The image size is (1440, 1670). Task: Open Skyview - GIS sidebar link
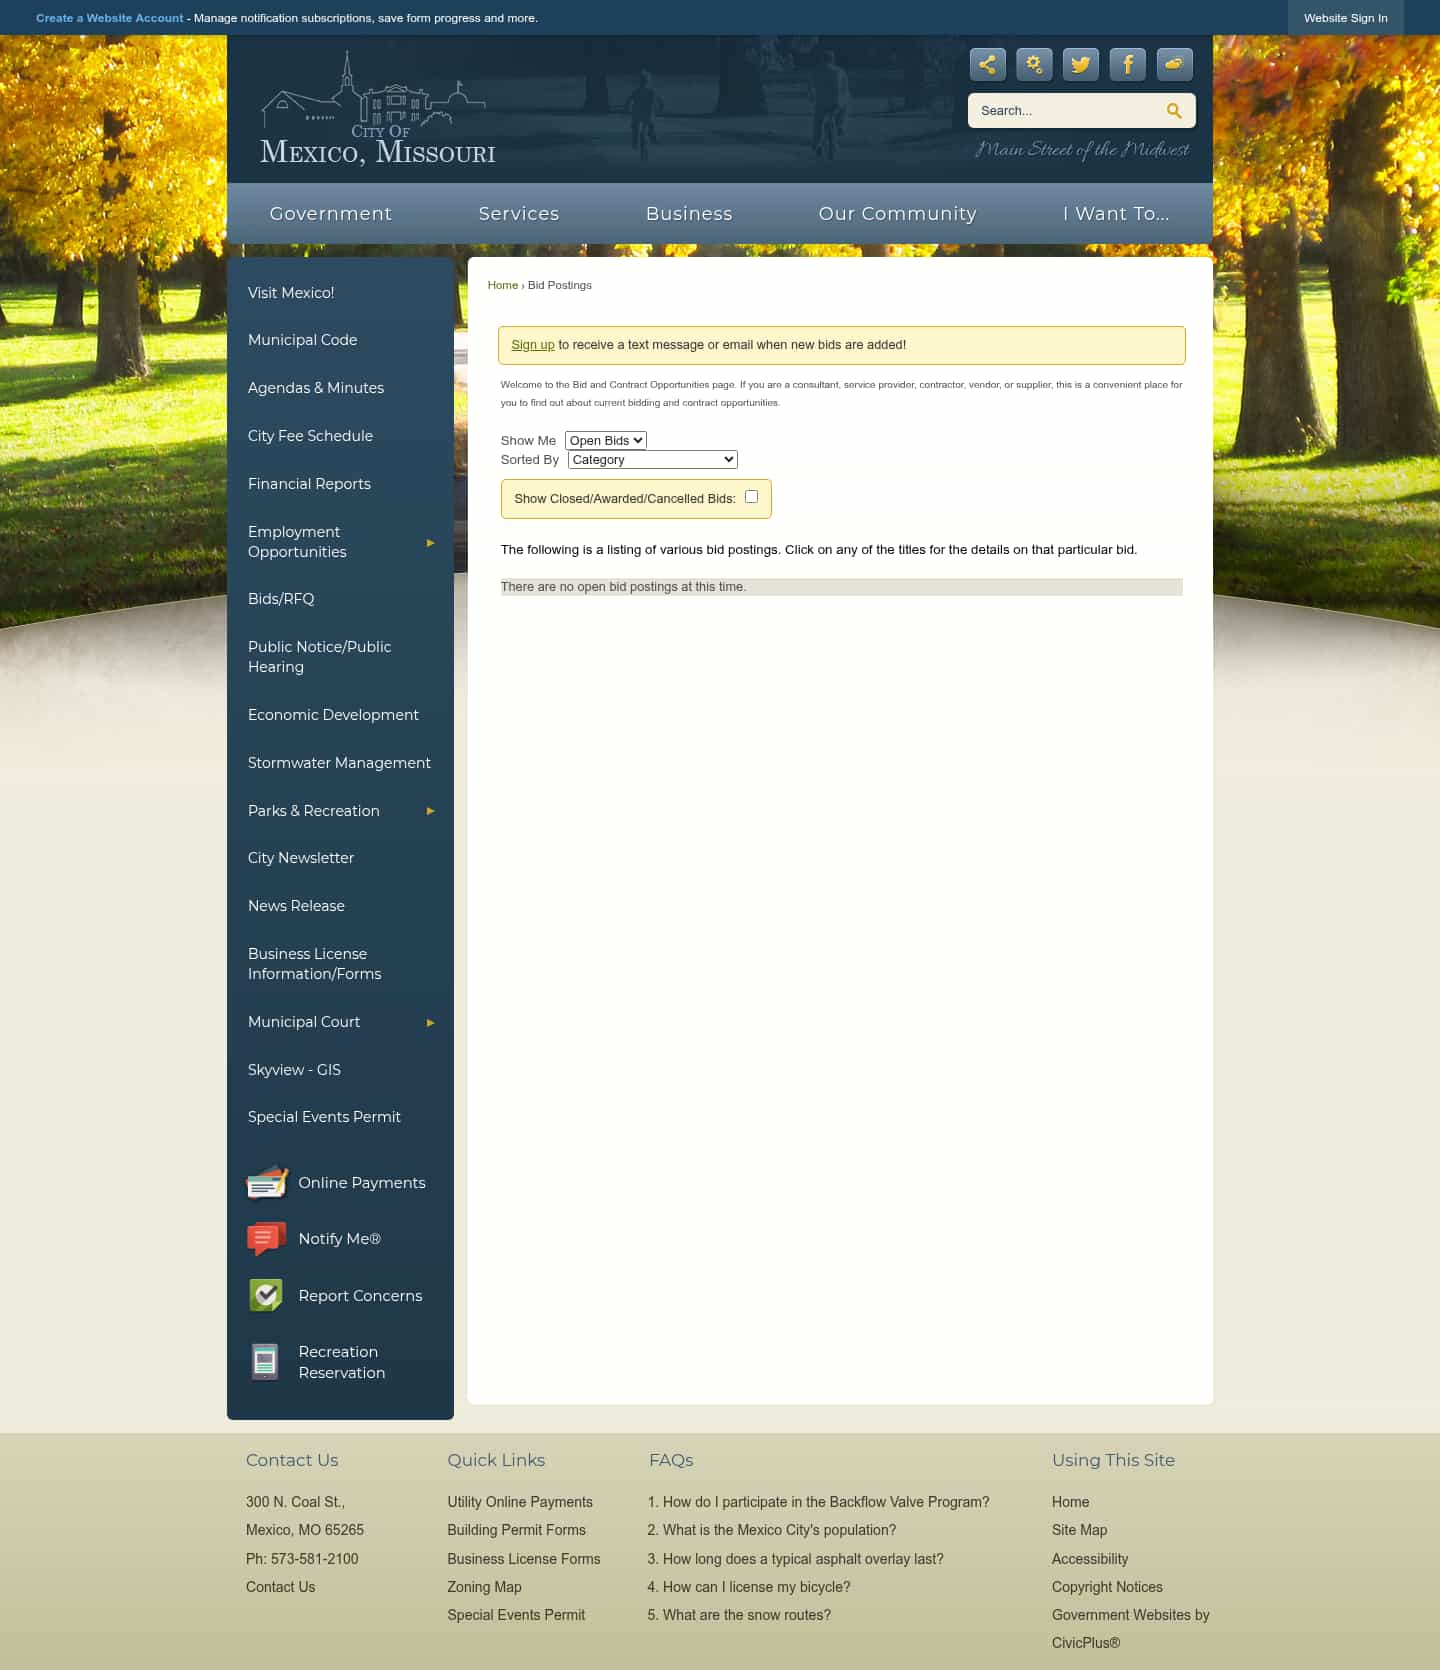click(x=294, y=1070)
